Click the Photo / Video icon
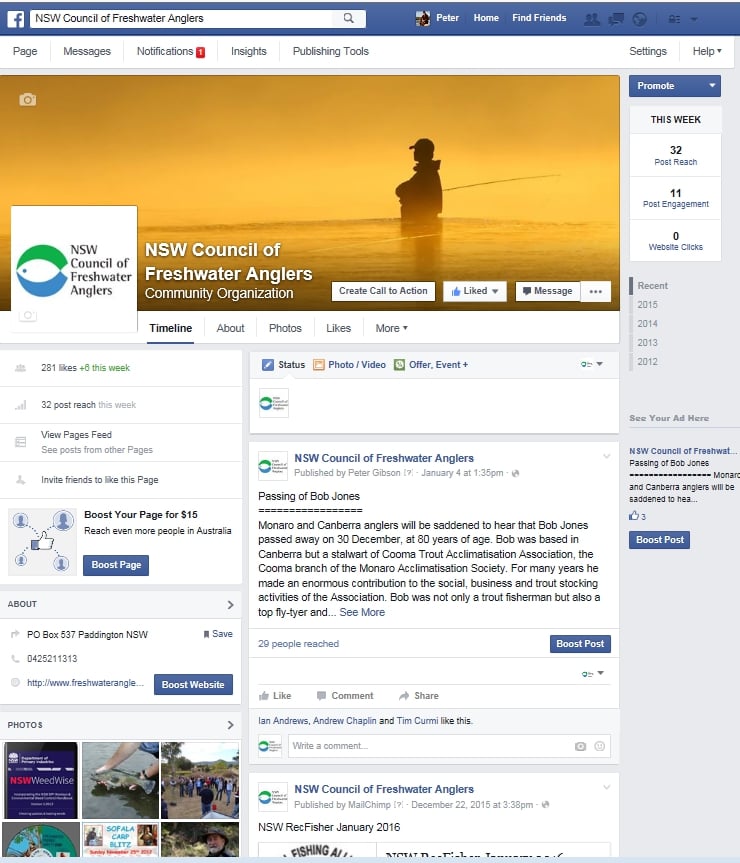 coord(319,365)
